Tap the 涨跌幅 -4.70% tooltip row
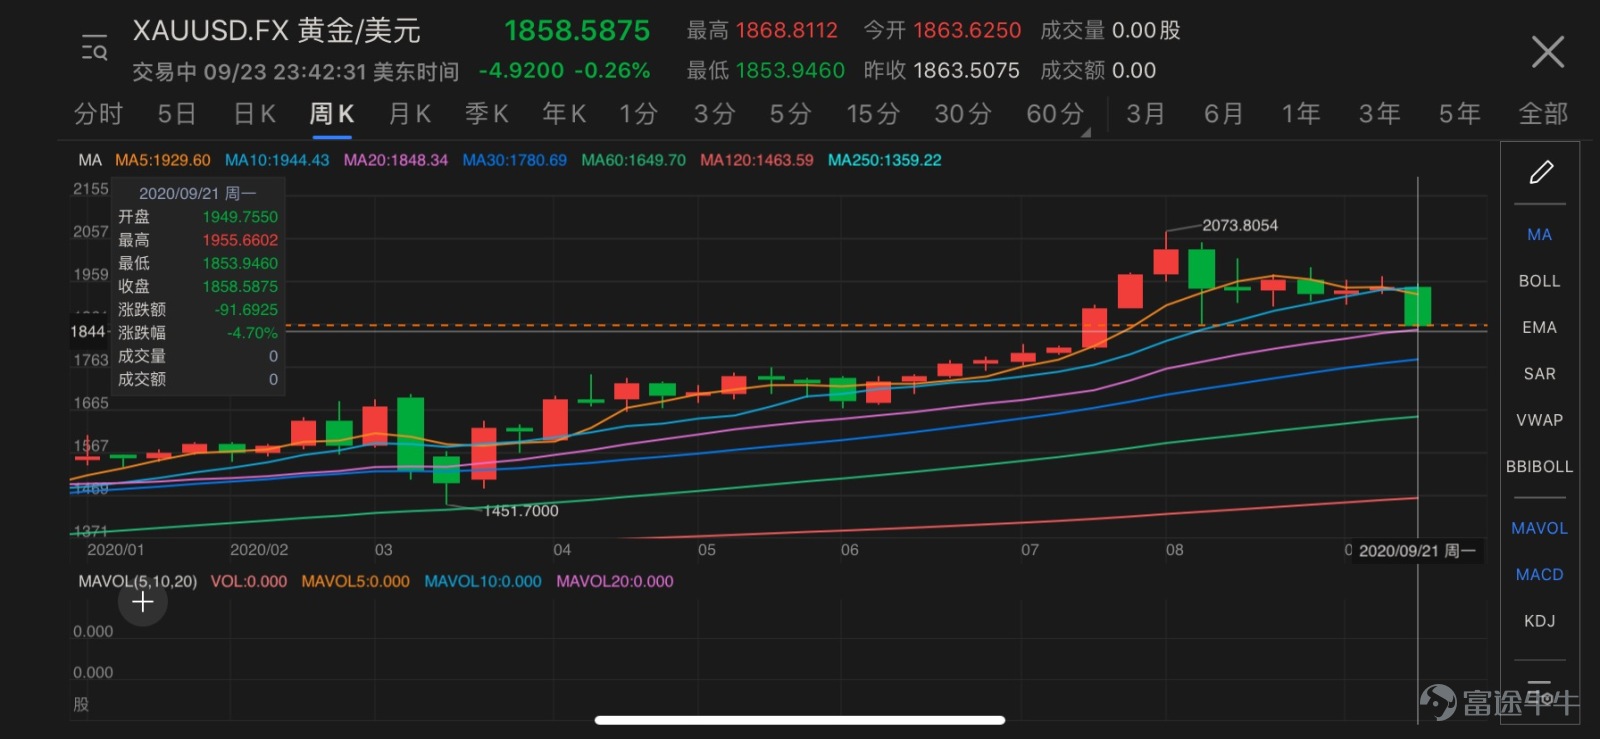 tap(198, 333)
